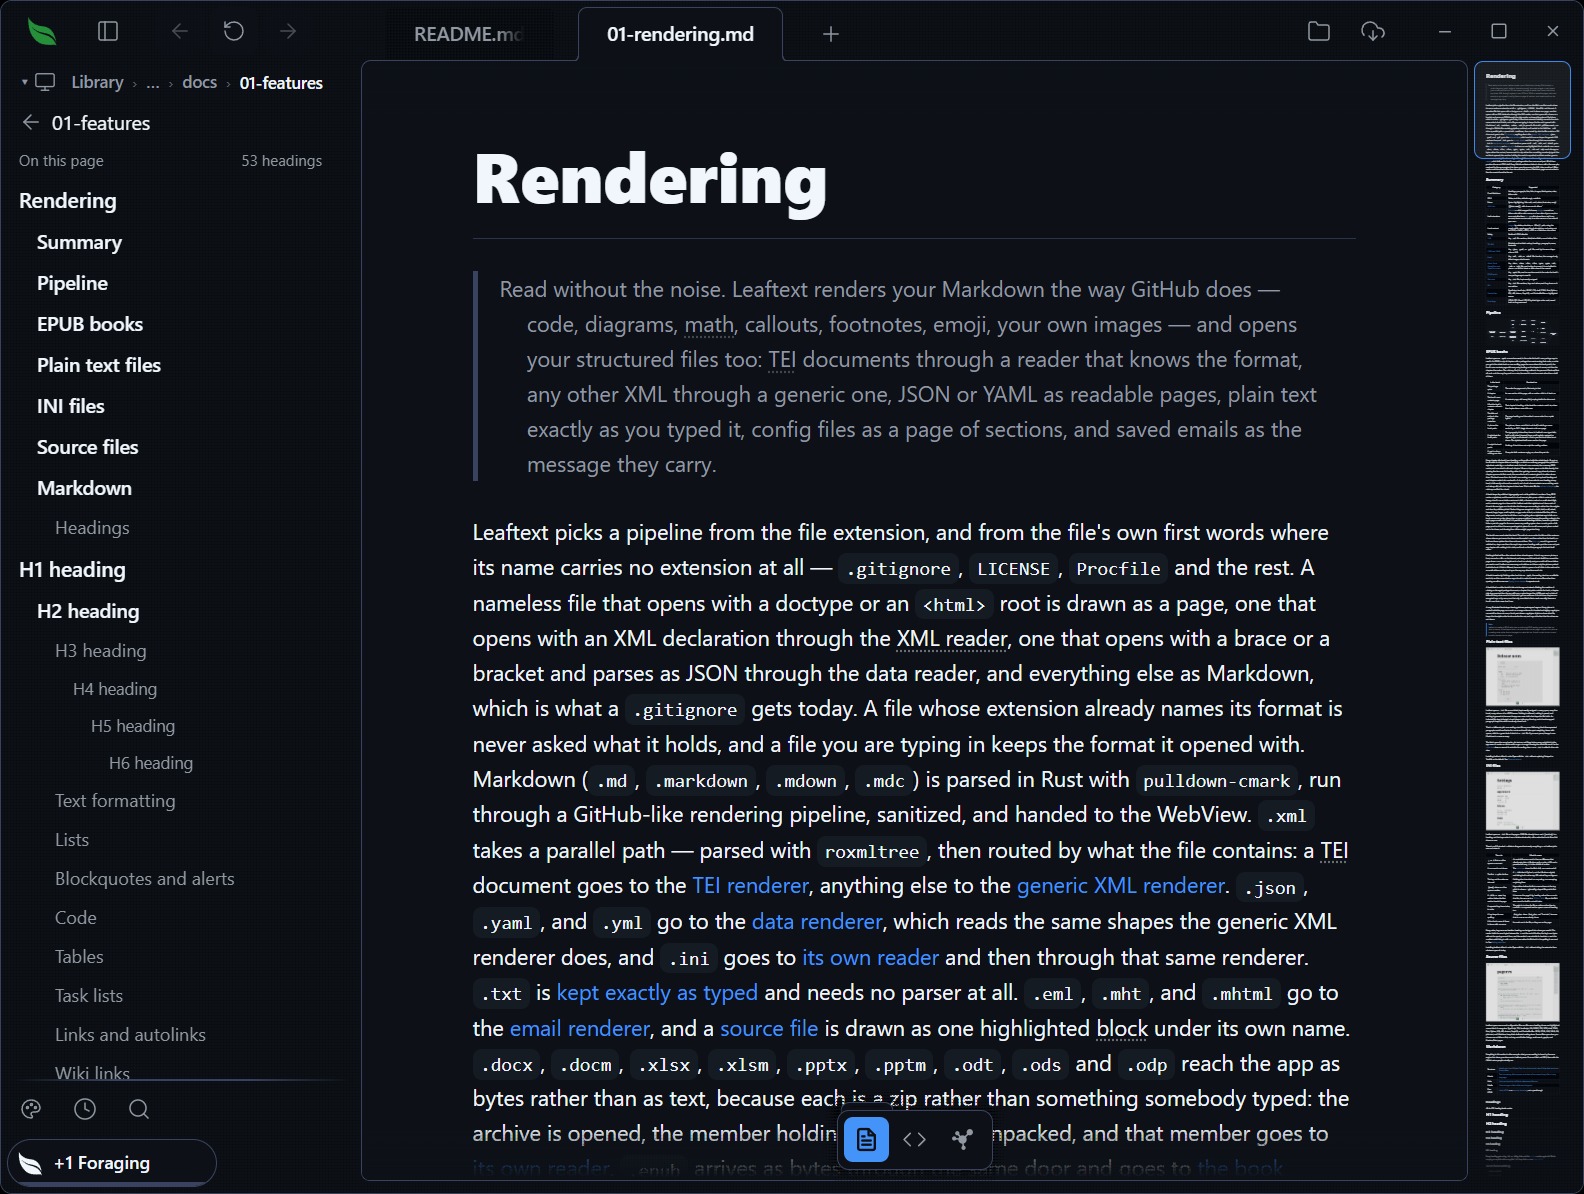This screenshot has width=1584, height=1194.
Task: Follow the 'kept exactly as typed' link
Action: 657,992
